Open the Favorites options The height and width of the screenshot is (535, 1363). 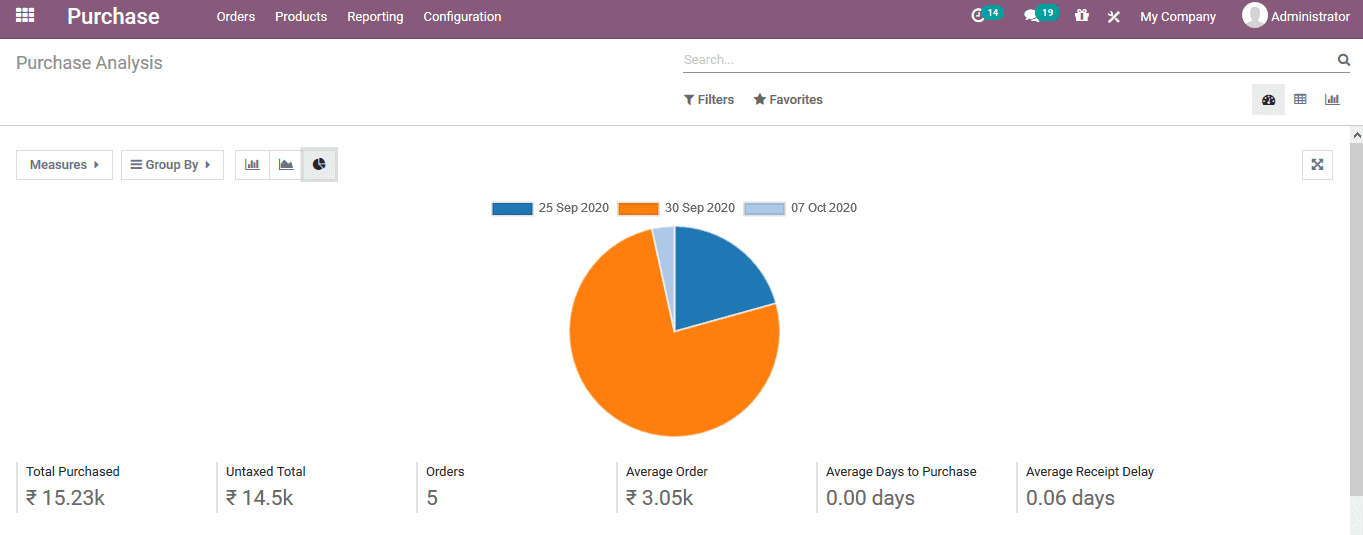(788, 100)
